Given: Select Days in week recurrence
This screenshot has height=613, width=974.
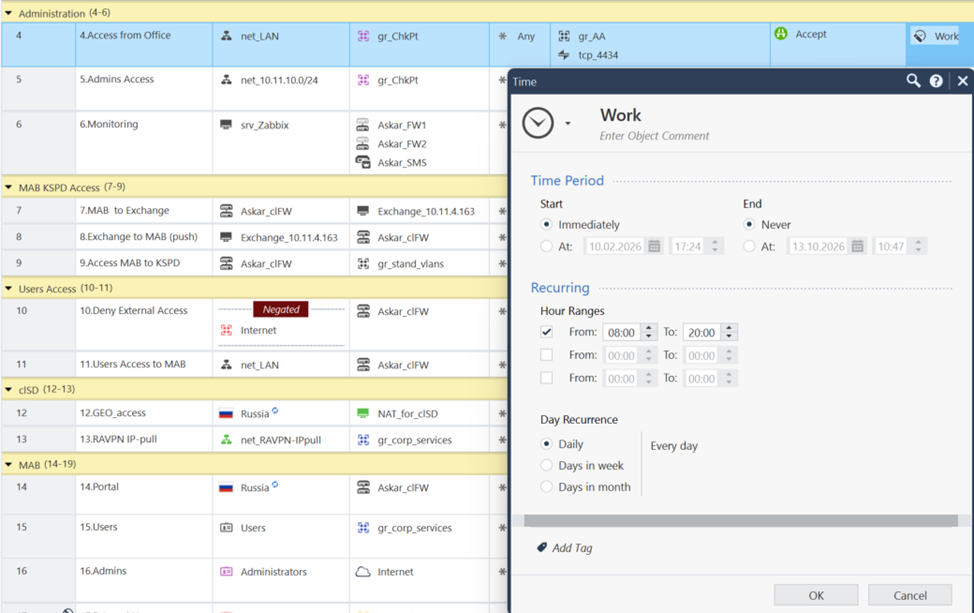Looking at the screenshot, I should click(547, 465).
